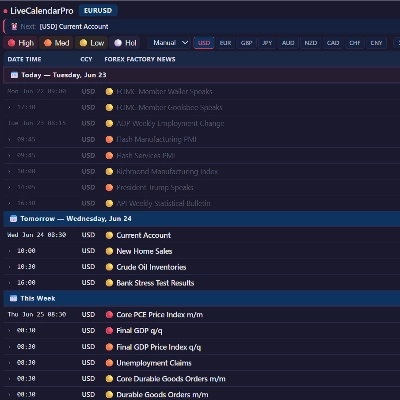Toggle the Hol holiday filter
Viewport: 400px width, 400px height.
pos(125,43)
